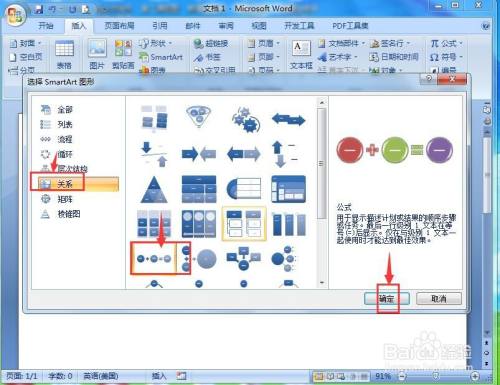The width and height of the screenshot is (500, 385).
Task: Select the three-circle equation SmartArt thumbnail
Action: (154, 258)
